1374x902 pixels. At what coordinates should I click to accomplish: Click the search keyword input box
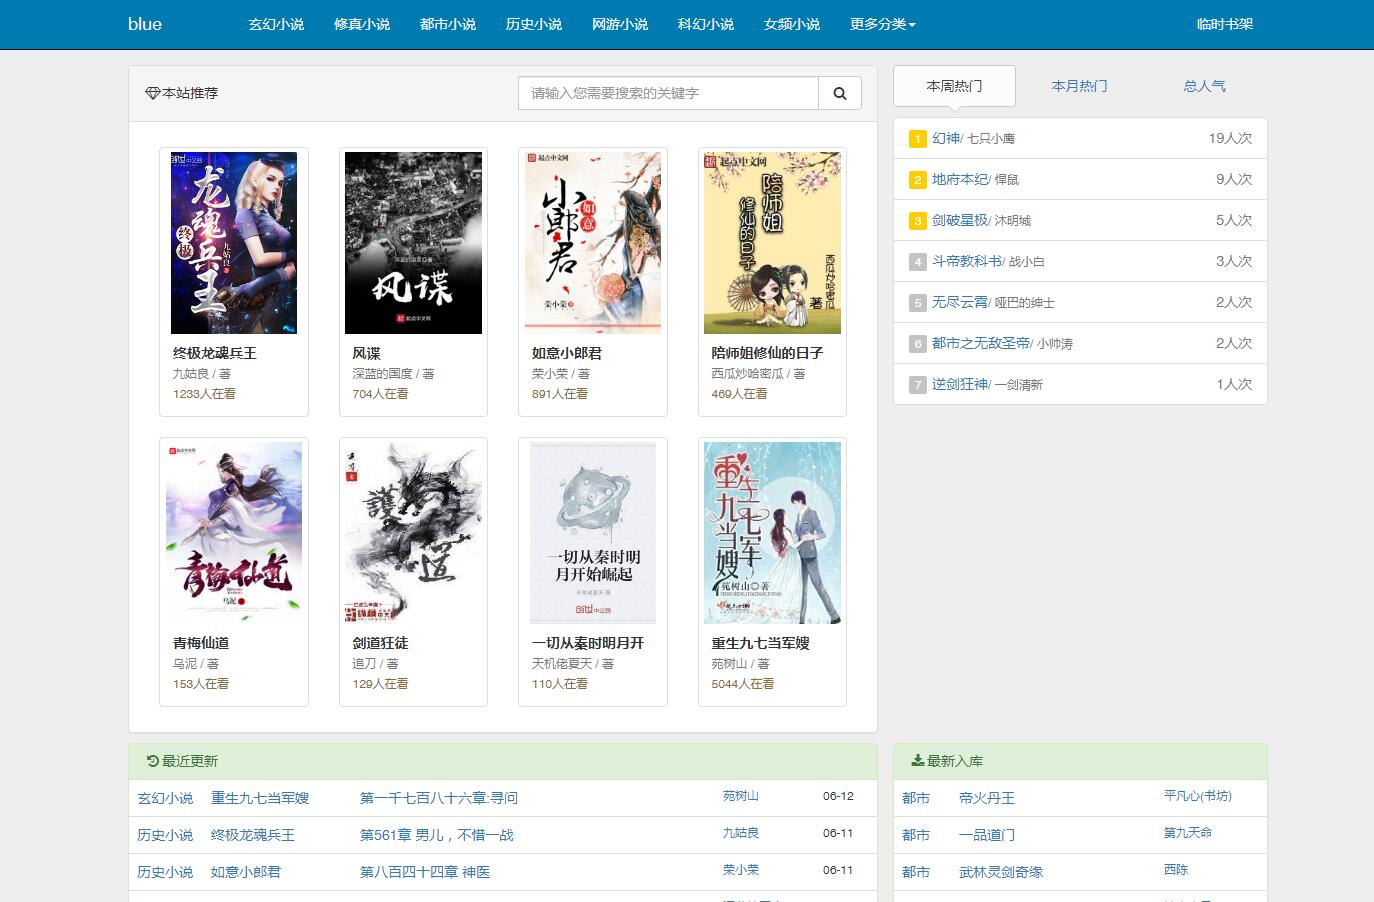(667, 92)
